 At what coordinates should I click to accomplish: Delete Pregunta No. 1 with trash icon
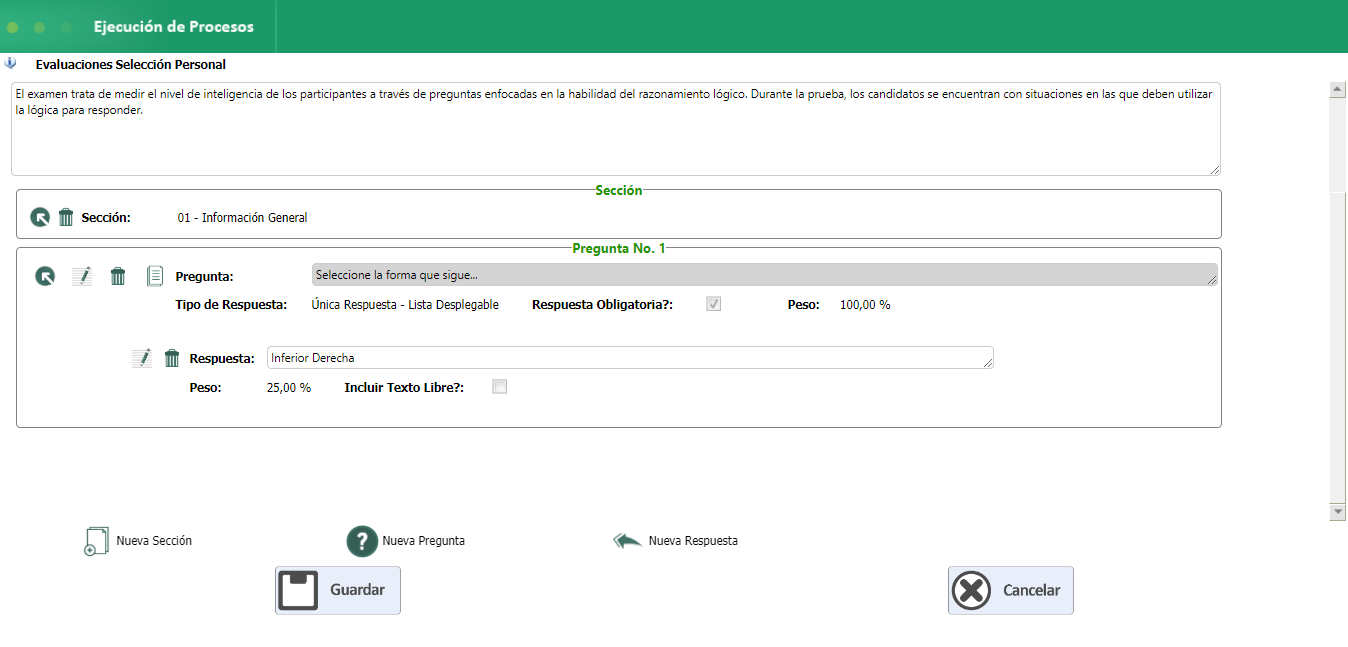[118, 276]
